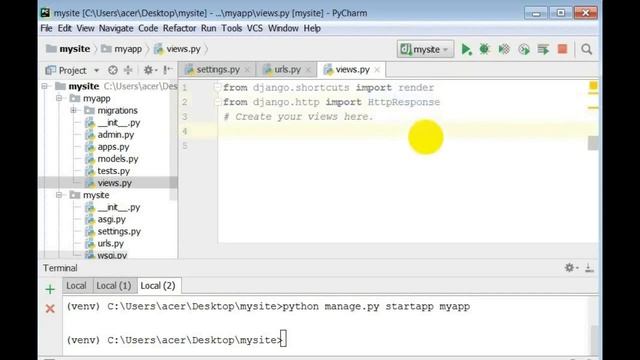
Task: Click the profile run icon
Action: 524,49
